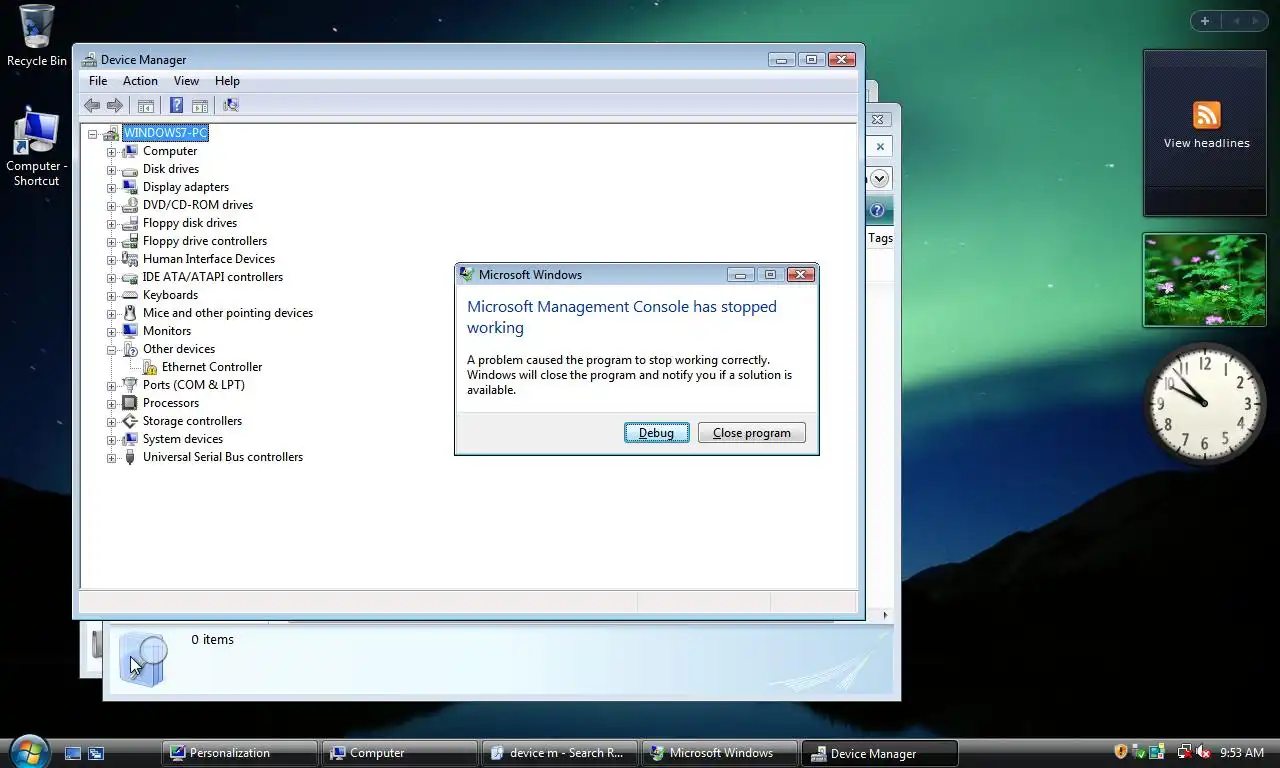Expand the Keyboards node

click(x=111, y=296)
